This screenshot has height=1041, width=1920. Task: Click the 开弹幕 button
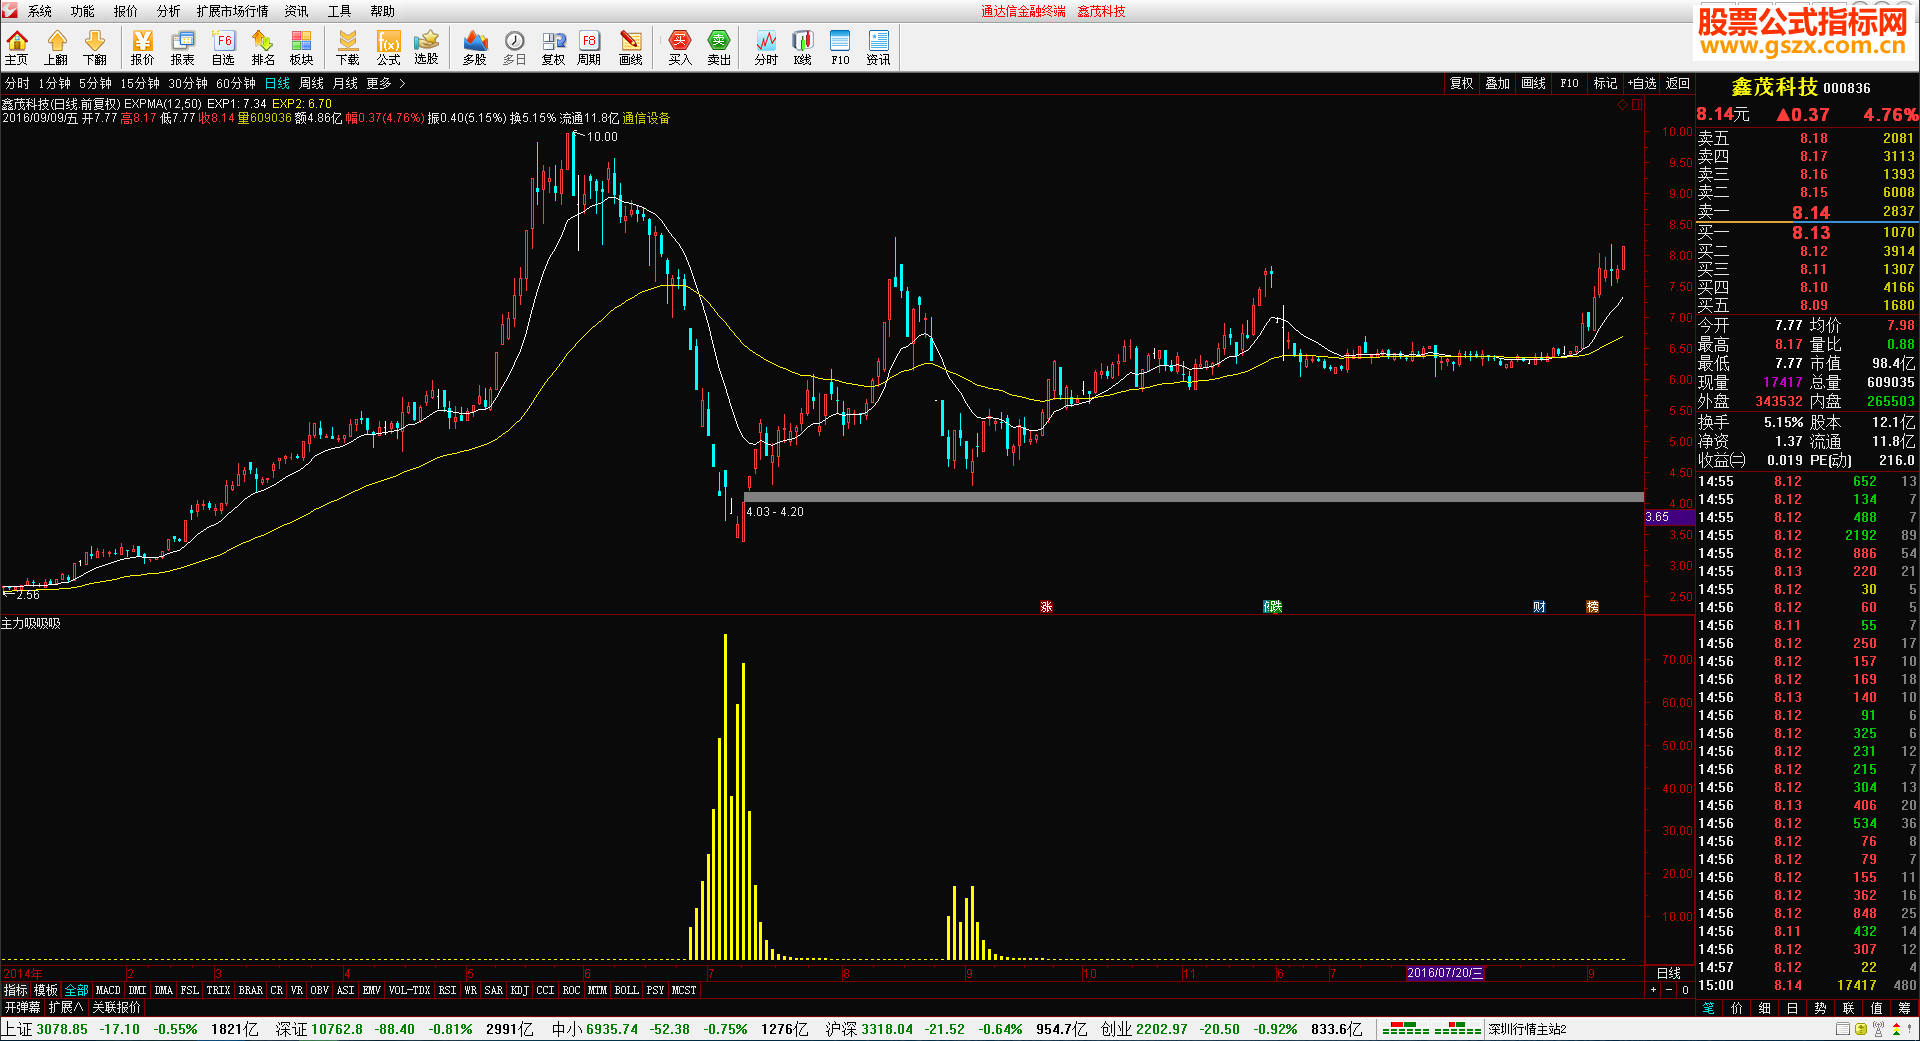pos(22,1007)
